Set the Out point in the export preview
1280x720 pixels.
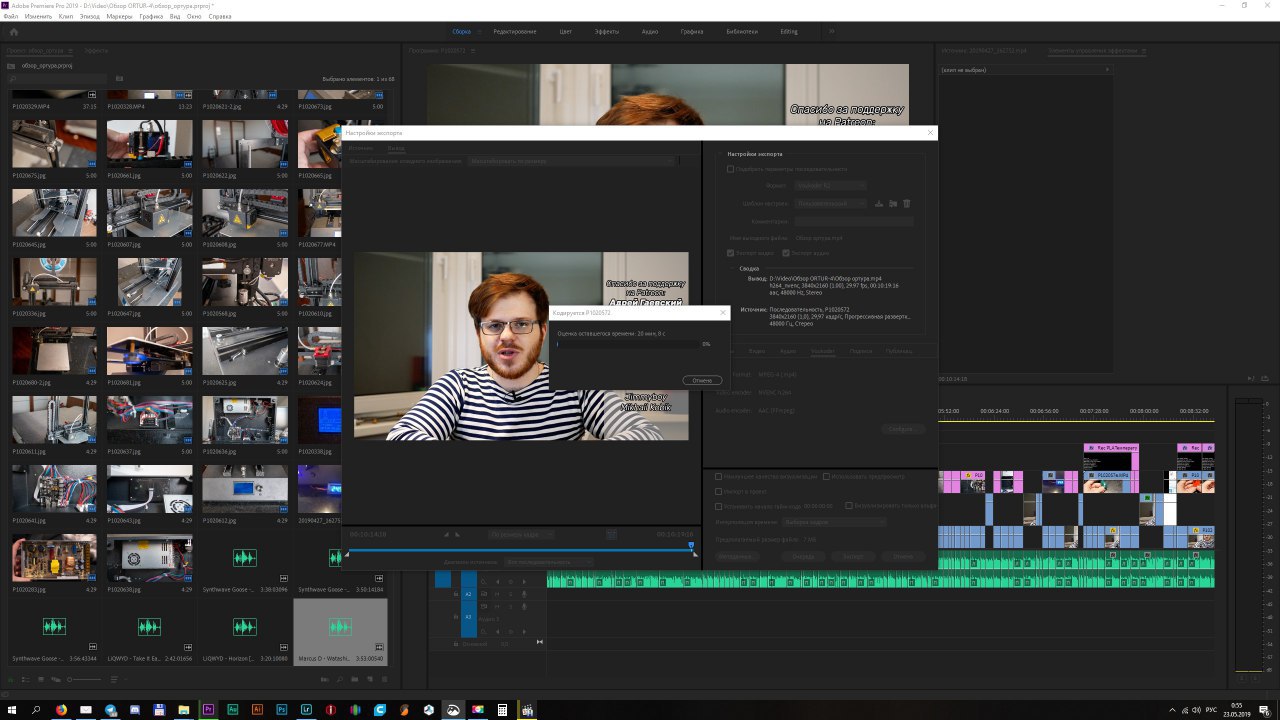tap(458, 535)
